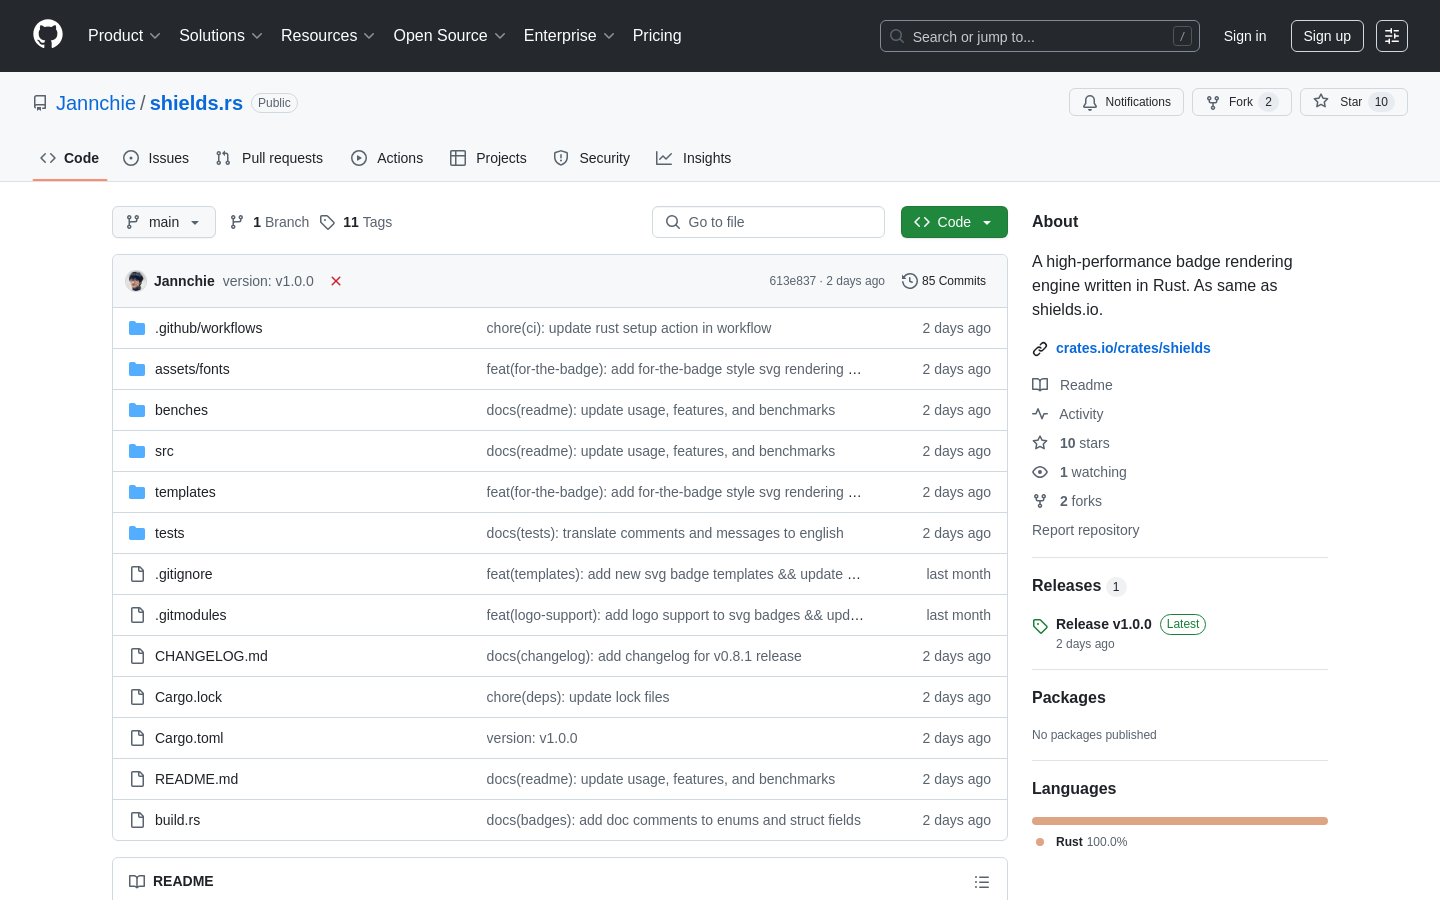The height and width of the screenshot is (900, 1440).
Task: Open the main branch selector dropdown
Action: pyautogui.click(x=164, y=222)
